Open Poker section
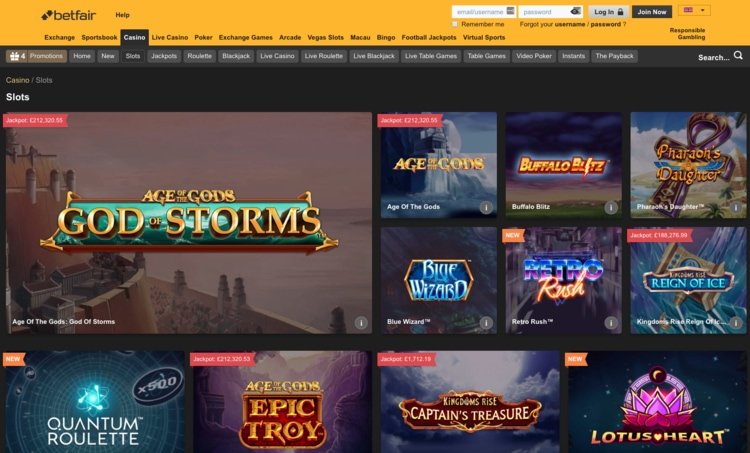Image resolution: width=750 pixels, height=453 pixels. [x=203, y=37]
